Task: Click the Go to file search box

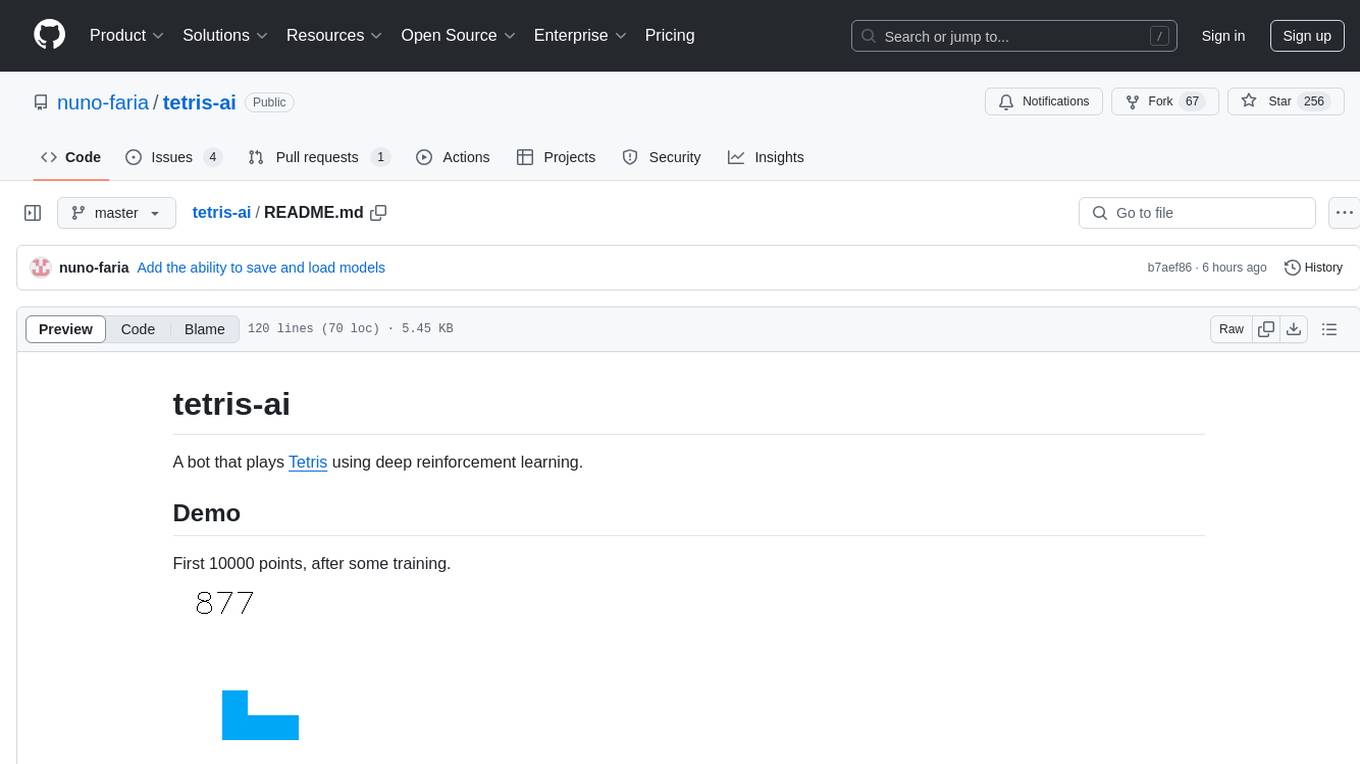Action: tap(1197, 213)
